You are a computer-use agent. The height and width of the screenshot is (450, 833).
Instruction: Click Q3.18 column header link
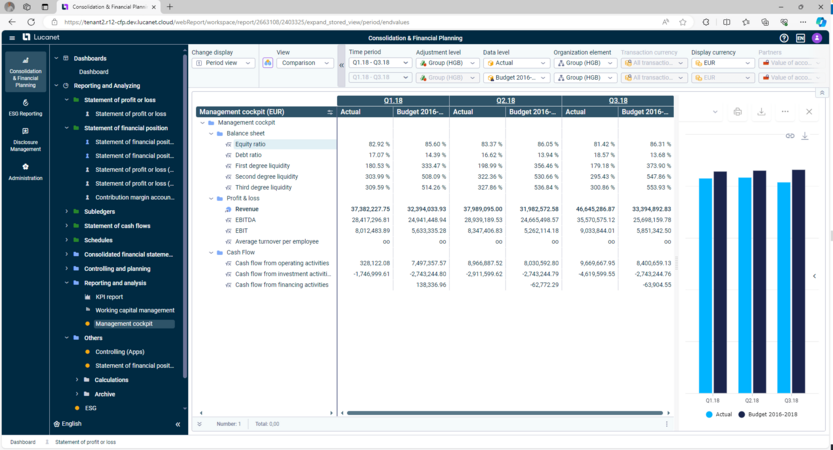point(618,100)
